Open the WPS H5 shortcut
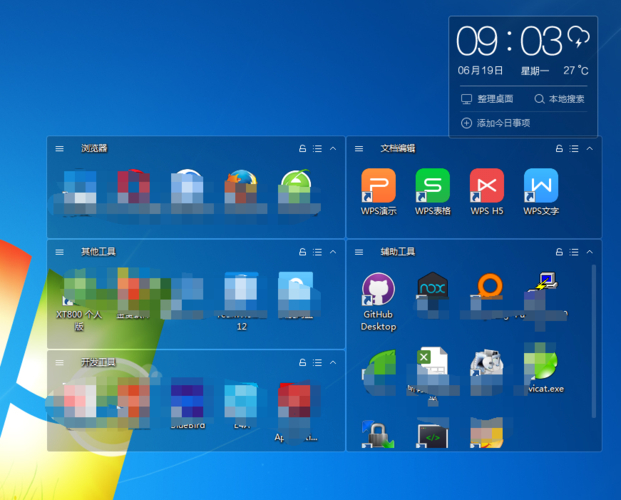 coord(487,185)
